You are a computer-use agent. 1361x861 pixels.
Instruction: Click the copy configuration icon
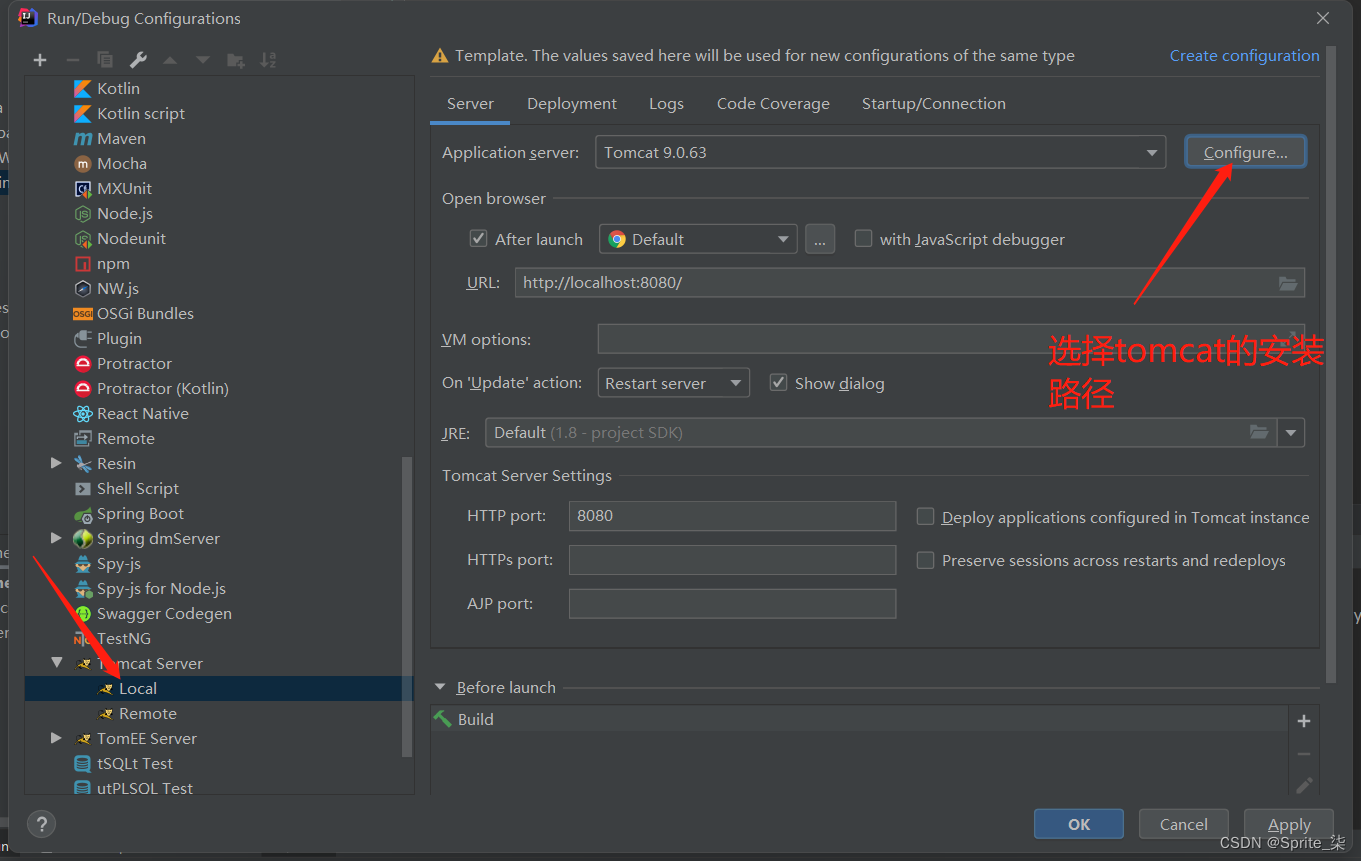coord(105,60)
